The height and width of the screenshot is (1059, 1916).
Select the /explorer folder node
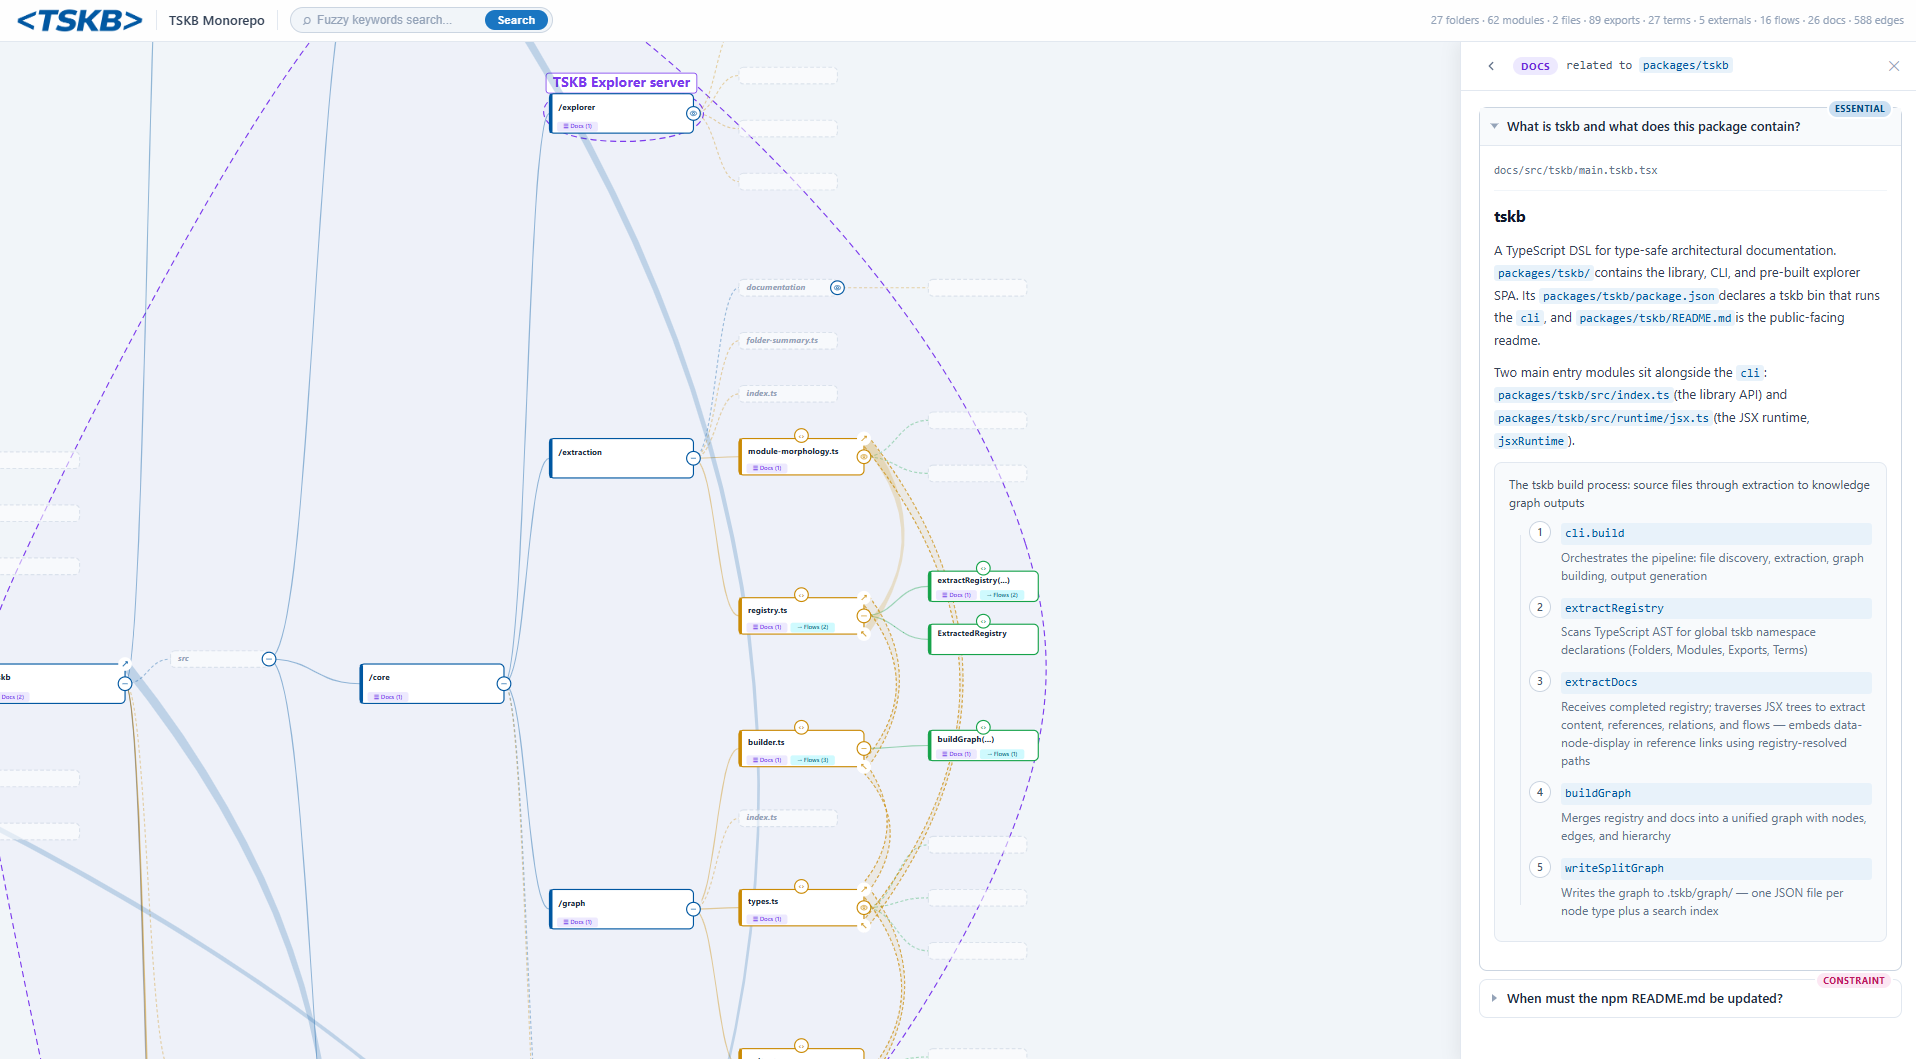[x=620, y=113]
